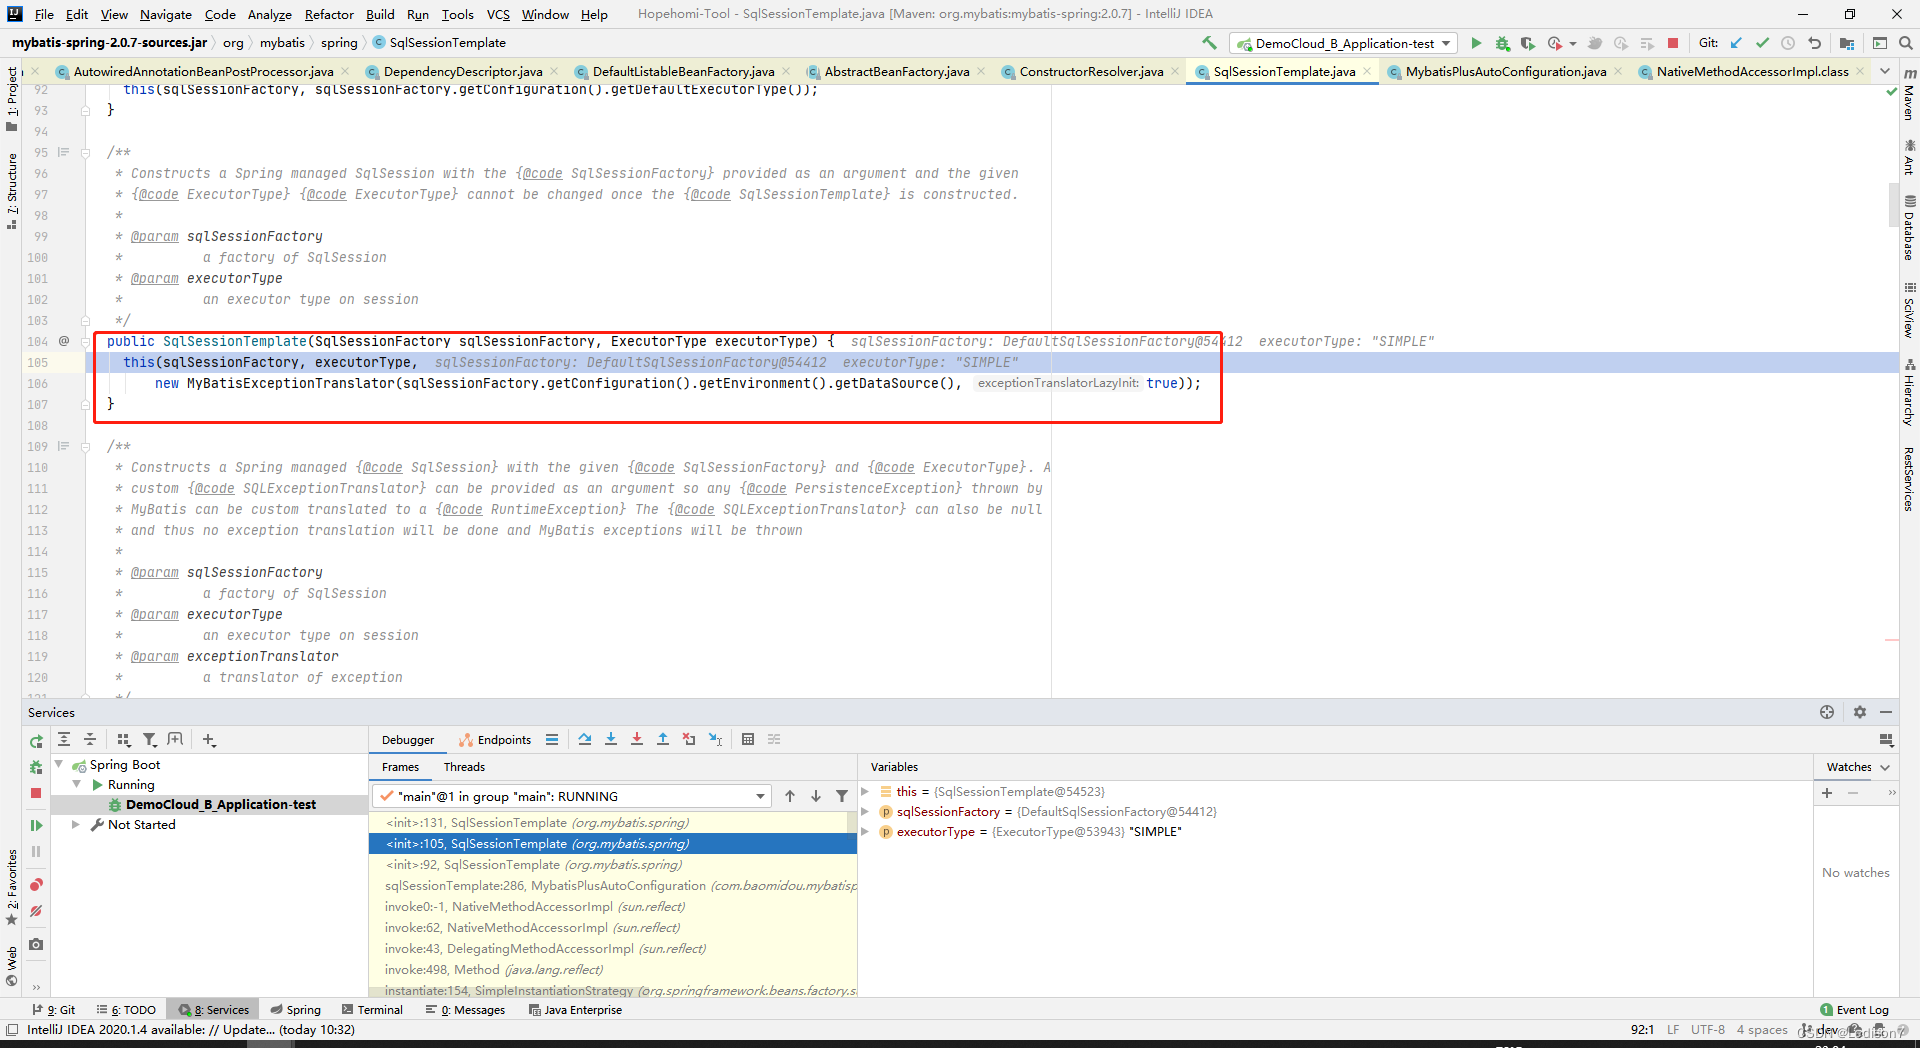Click Drop Frame debugger icon
Image resolution: width=1920 pixels, height=1048 pixels.
pos(689,739)
